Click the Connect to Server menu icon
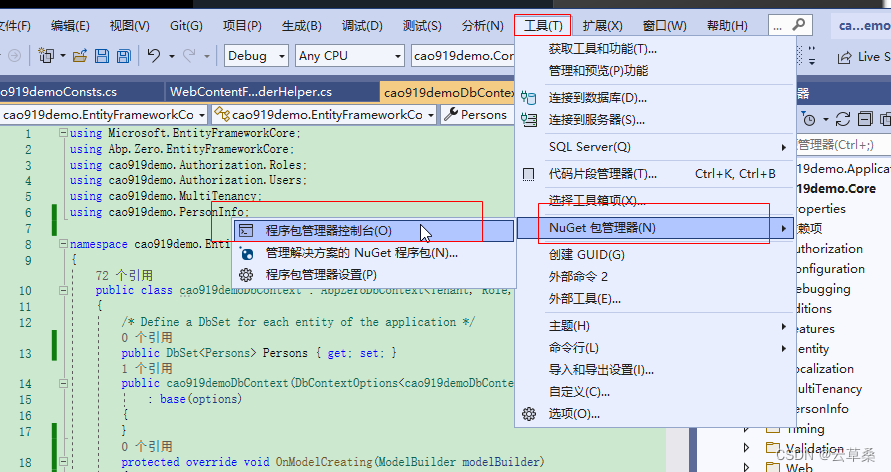 tap(528, 120)
